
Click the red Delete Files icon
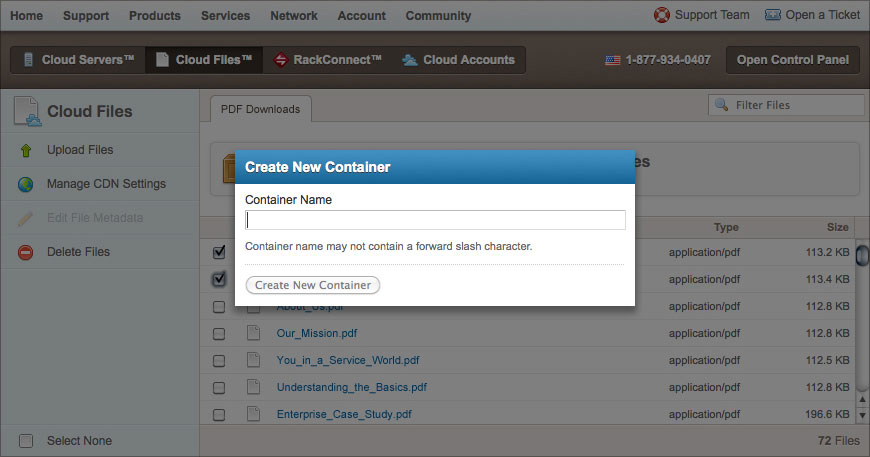pos(26,252)
